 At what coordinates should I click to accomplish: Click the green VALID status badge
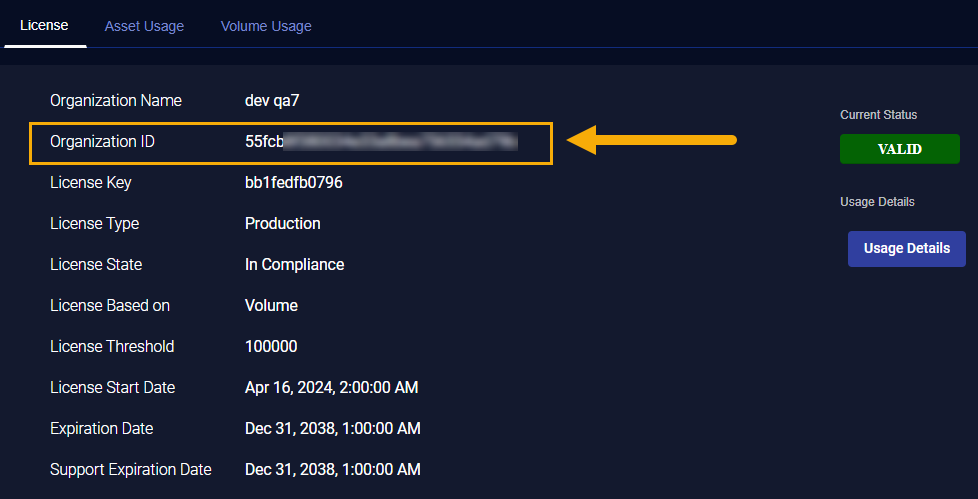(x=899, y=149)
